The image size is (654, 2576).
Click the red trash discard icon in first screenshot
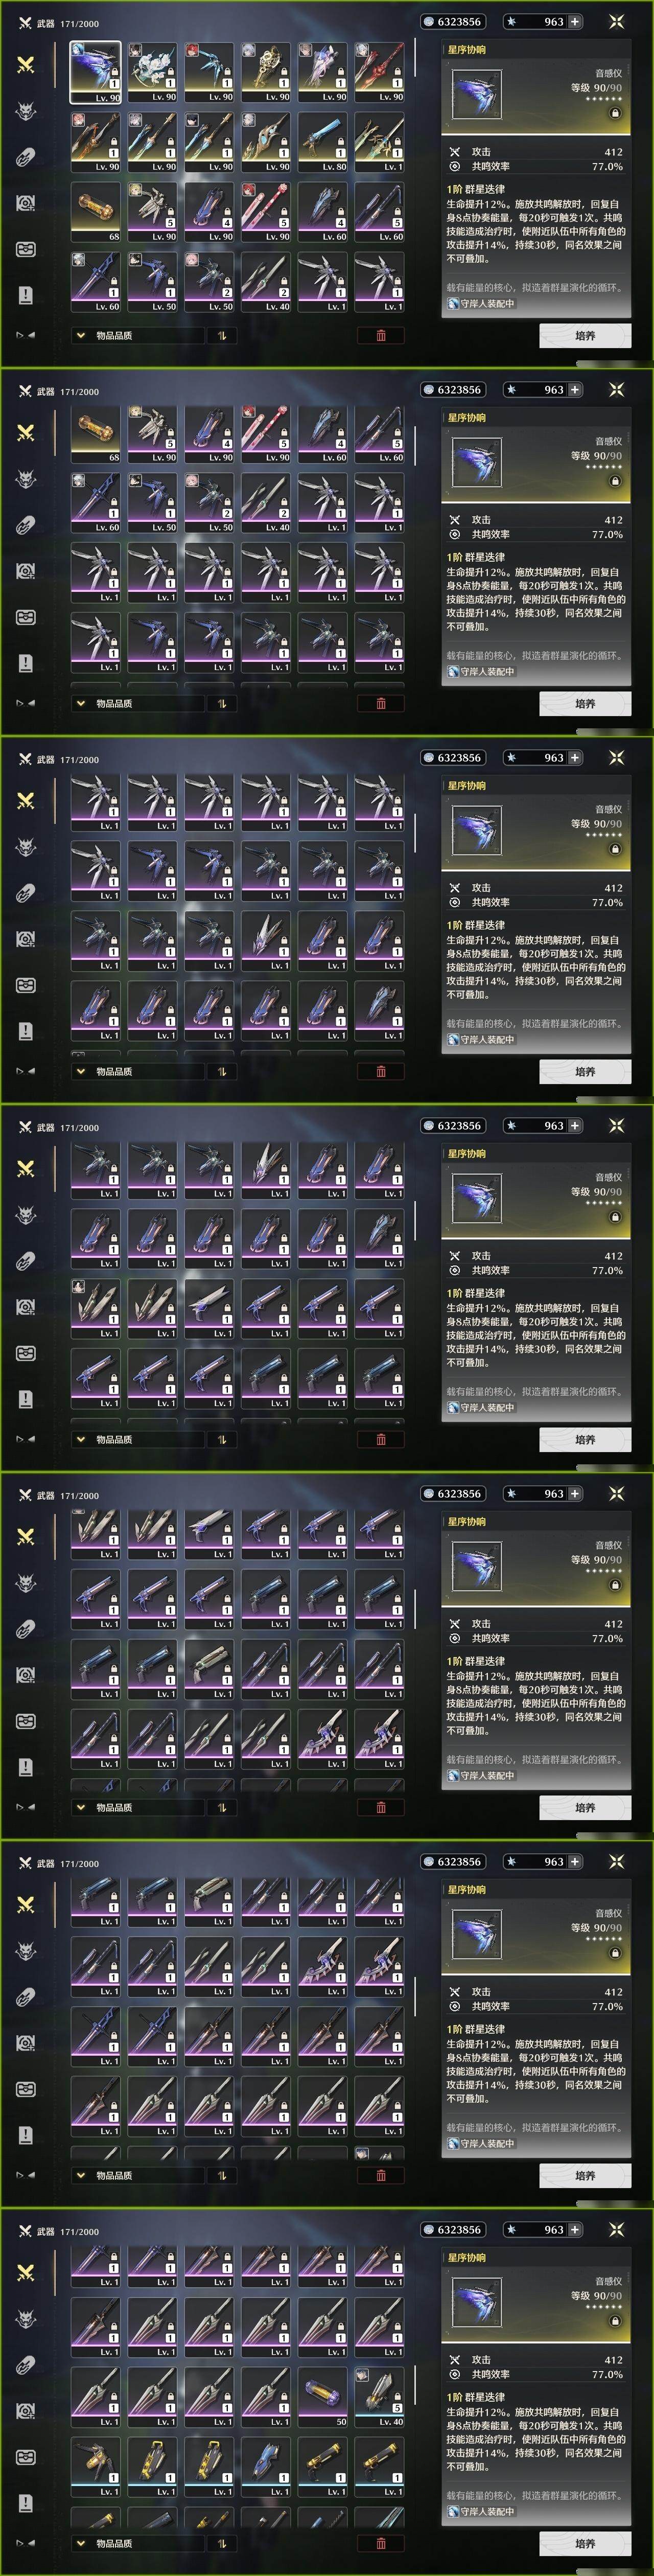point(381,336)
